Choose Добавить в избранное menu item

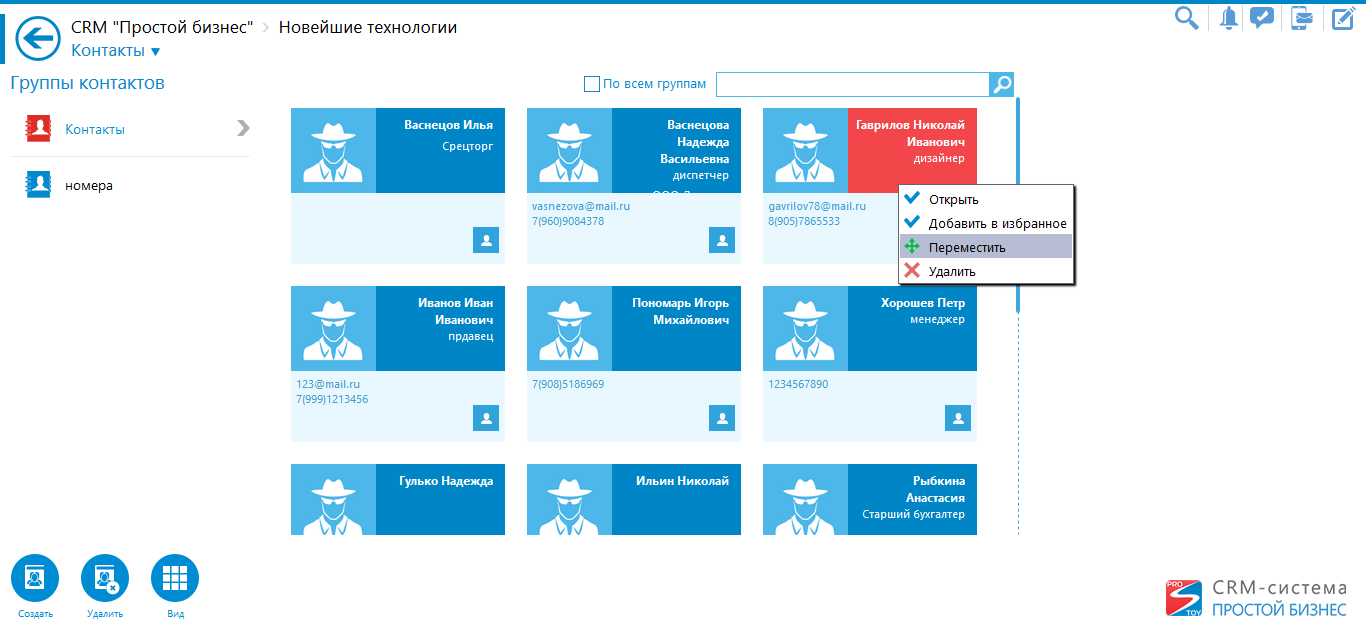[x=986, y=223]
